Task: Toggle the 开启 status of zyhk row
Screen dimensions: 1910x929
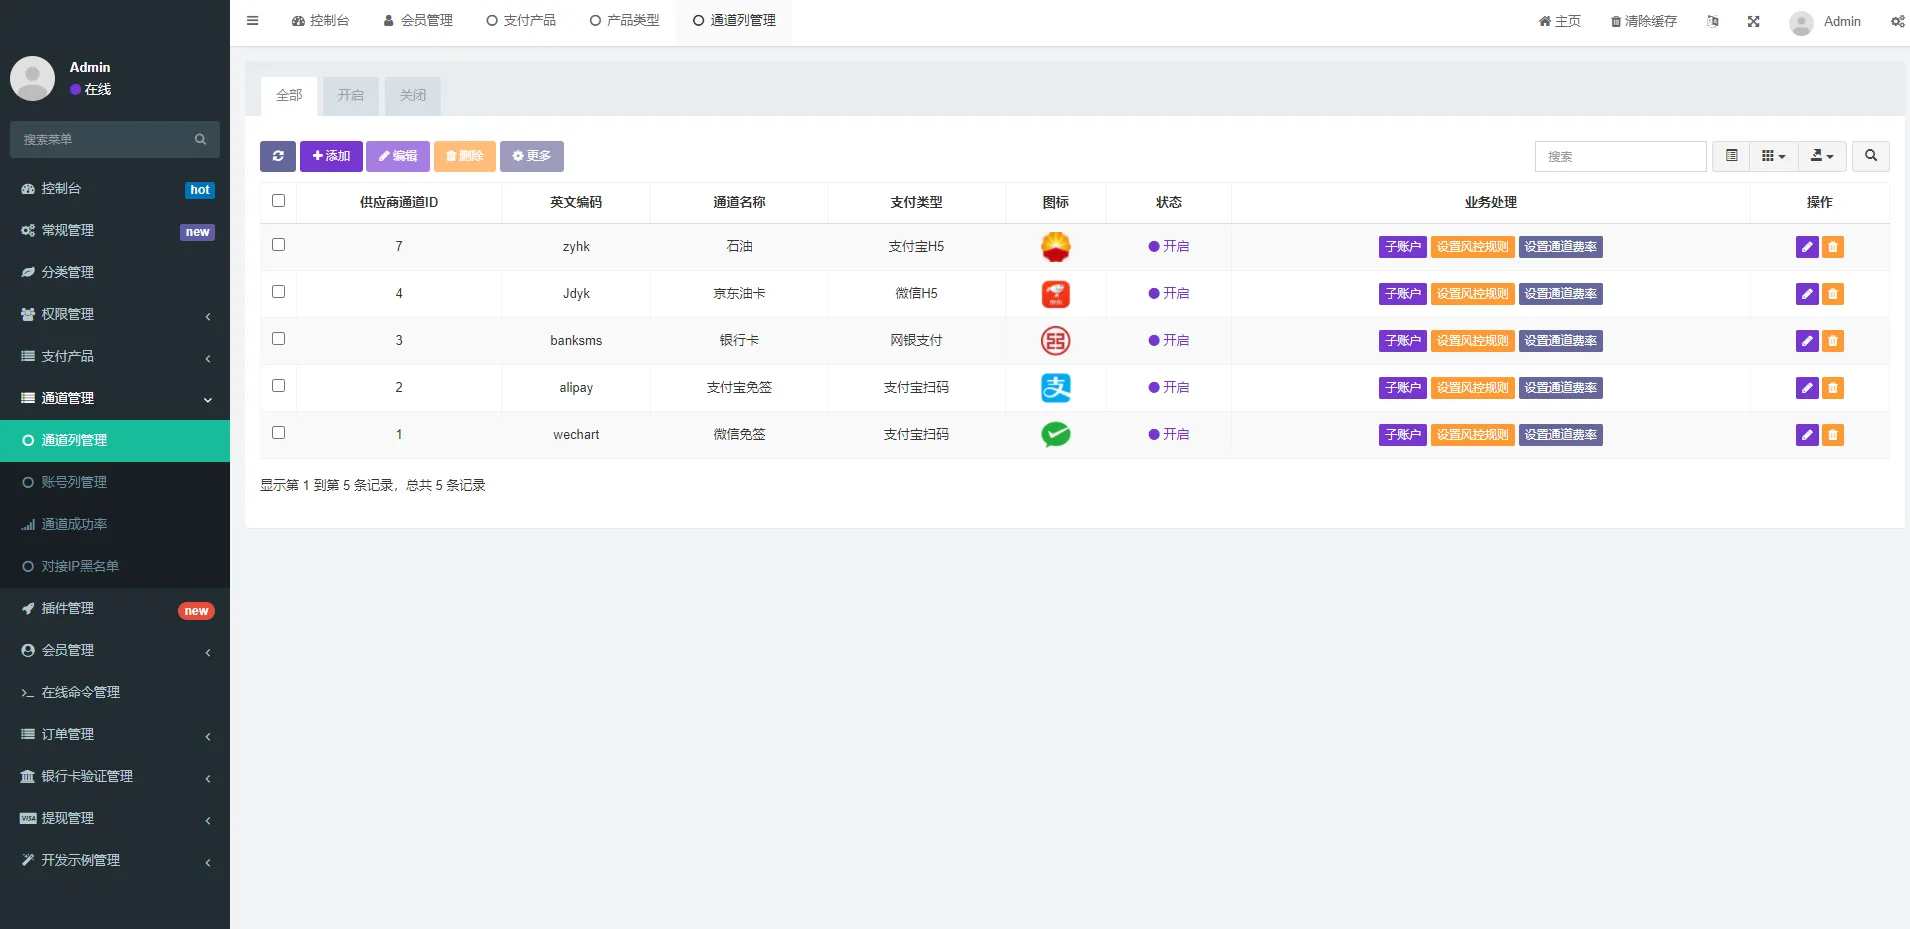Action: coord(1168,247)
